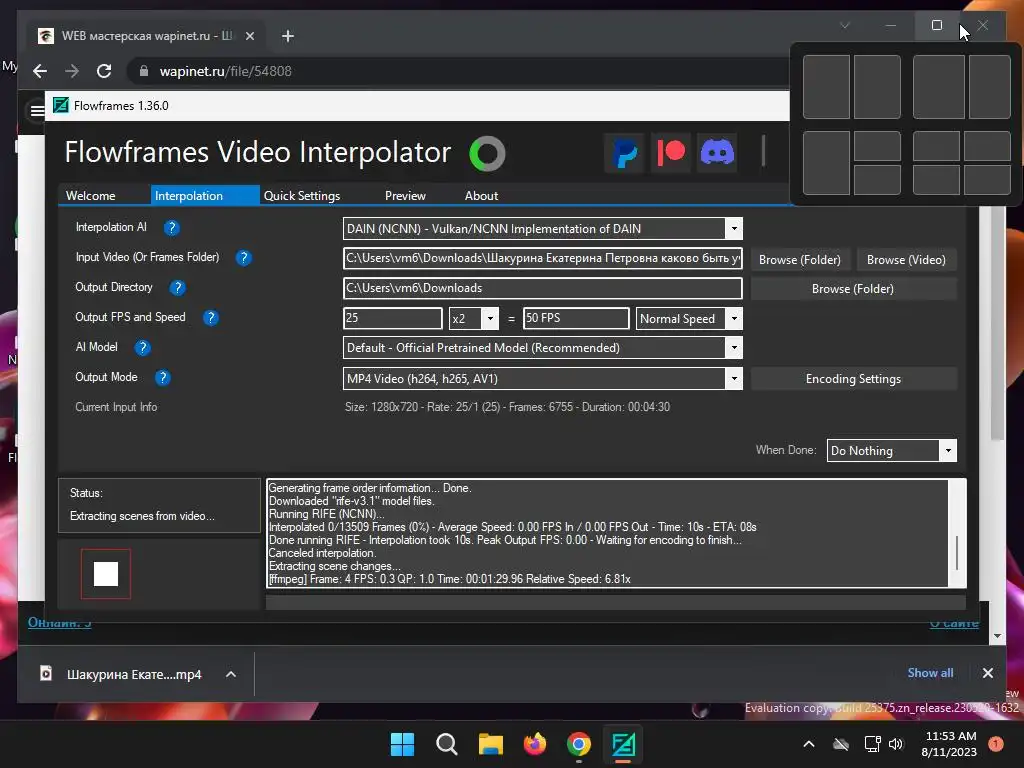The image size is (1024, 768).
Task: Open the clock and date in taskbar
Action: (949, 744)
